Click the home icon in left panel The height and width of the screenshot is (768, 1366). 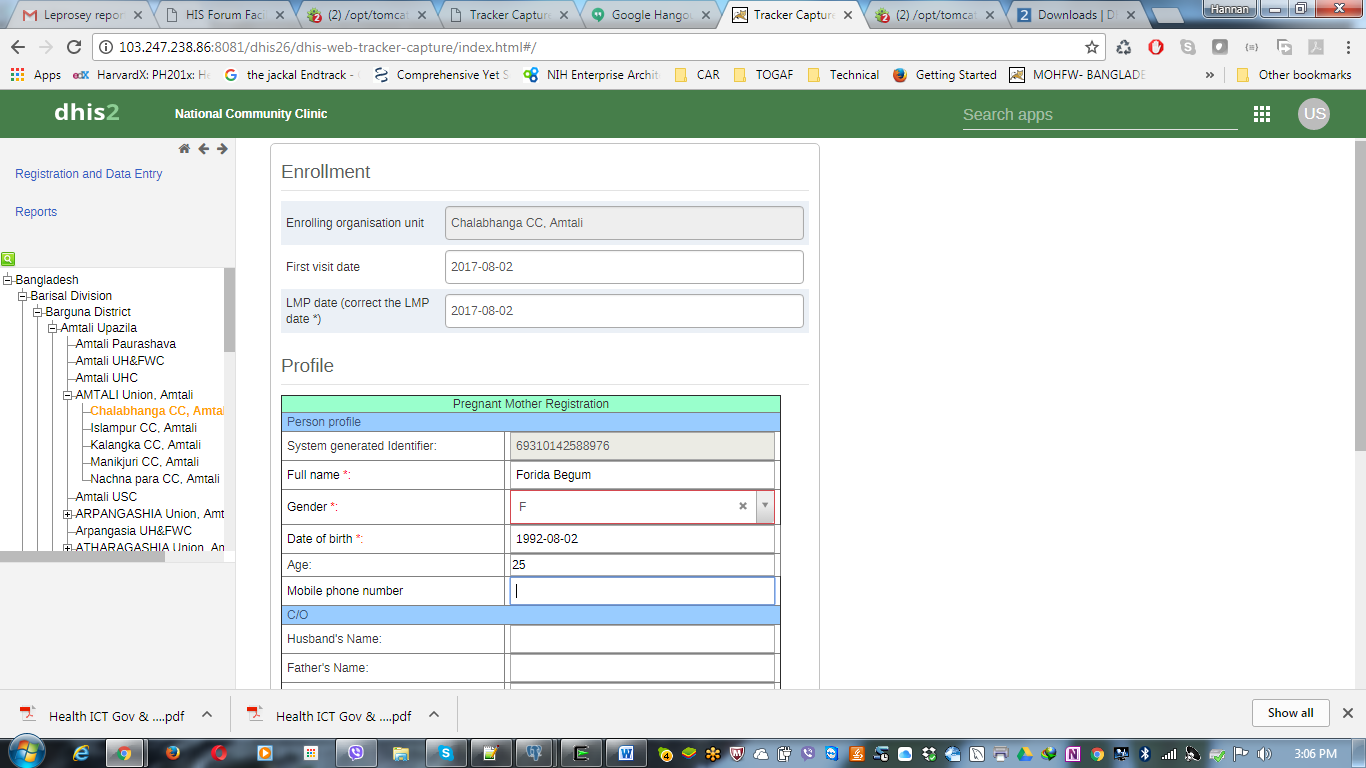(x=184, y=149)
